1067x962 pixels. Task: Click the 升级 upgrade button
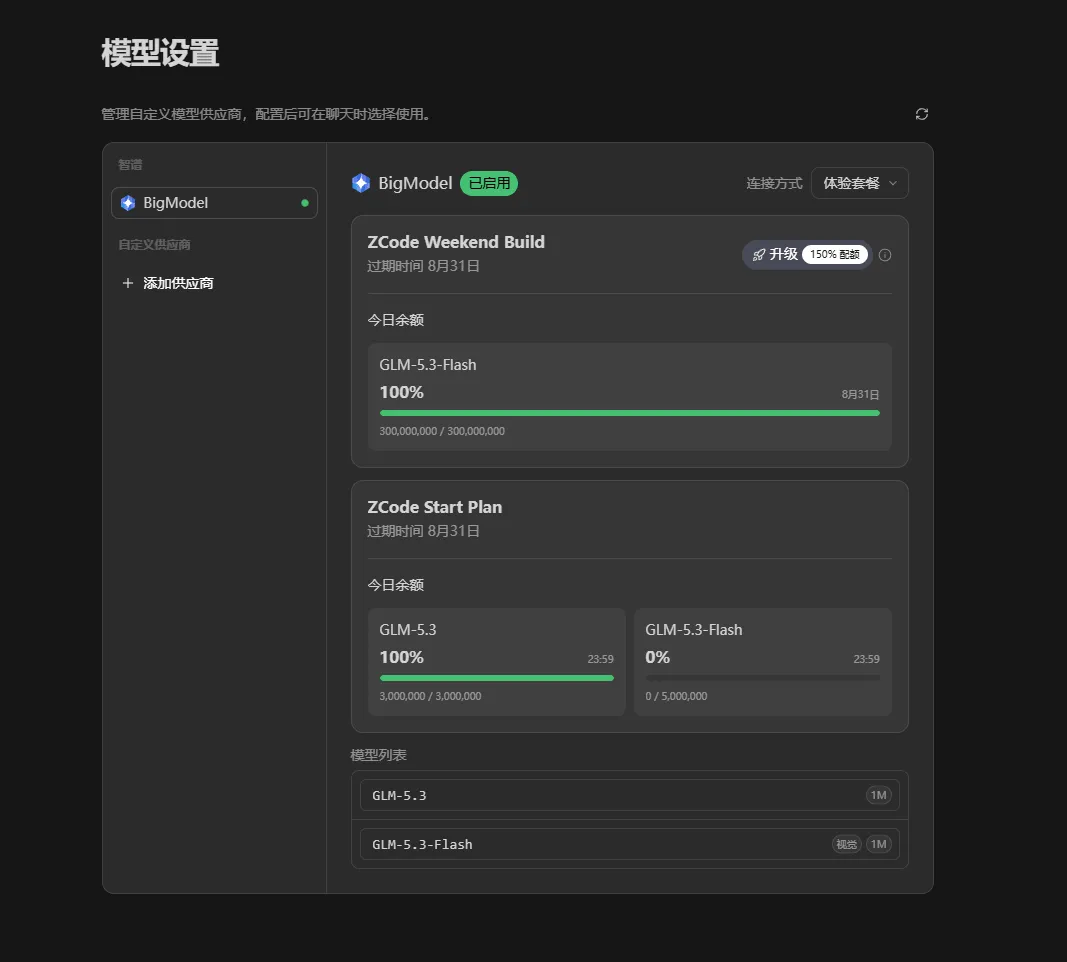[807, 254]
